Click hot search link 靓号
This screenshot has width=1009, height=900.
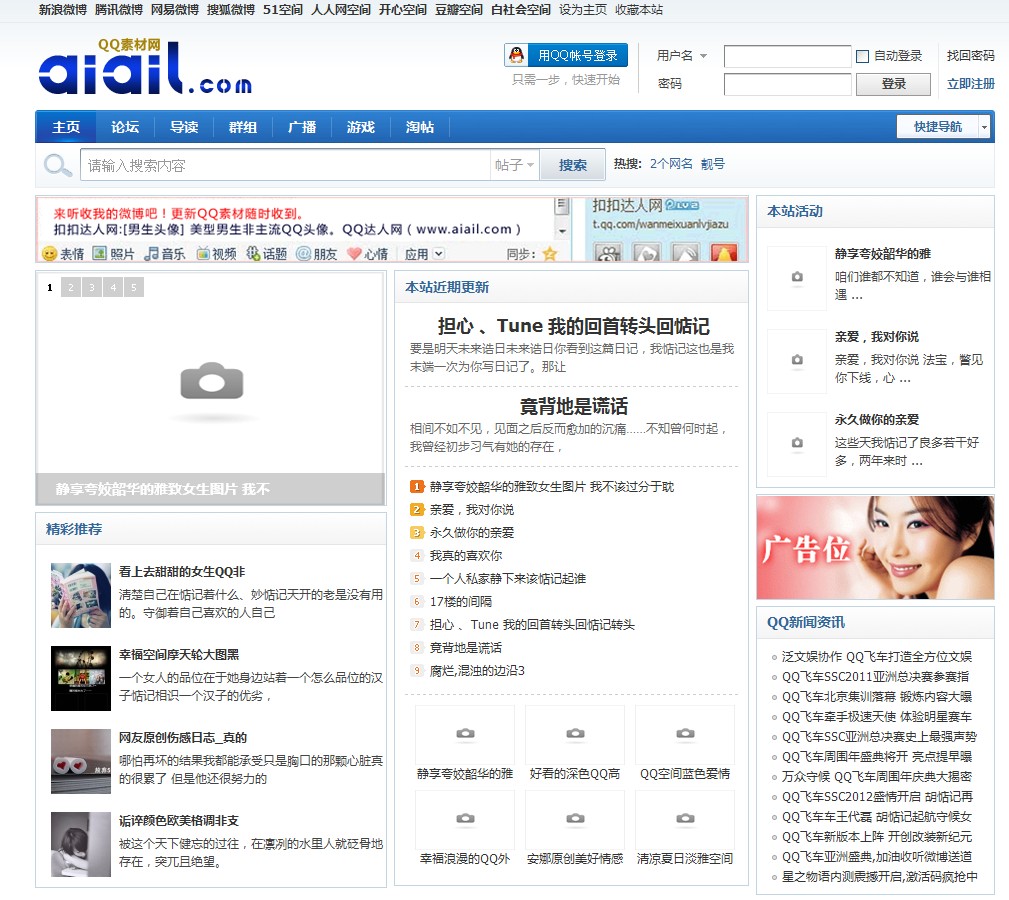coord(712,164)
